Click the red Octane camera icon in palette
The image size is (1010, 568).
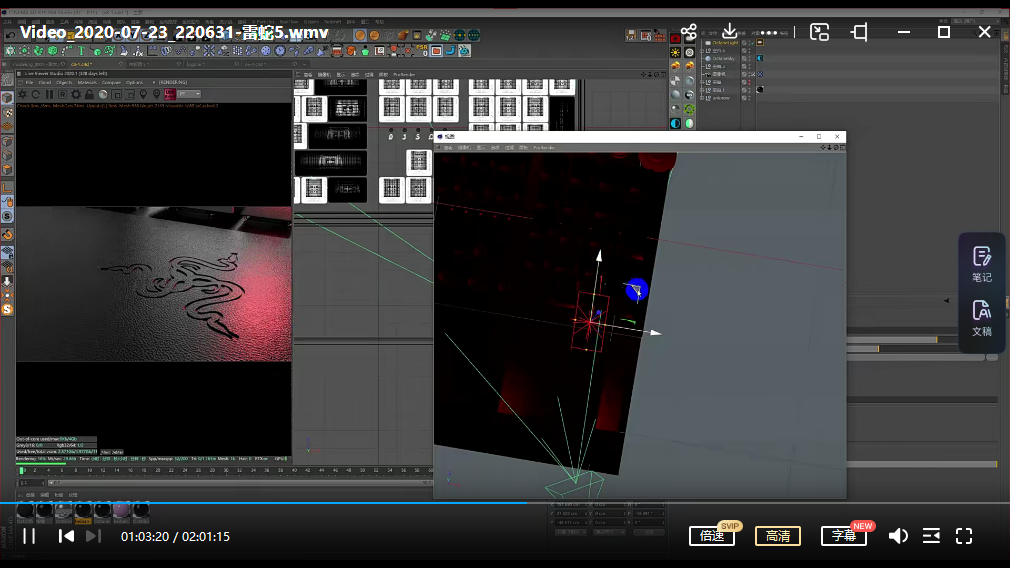point(675,39)
